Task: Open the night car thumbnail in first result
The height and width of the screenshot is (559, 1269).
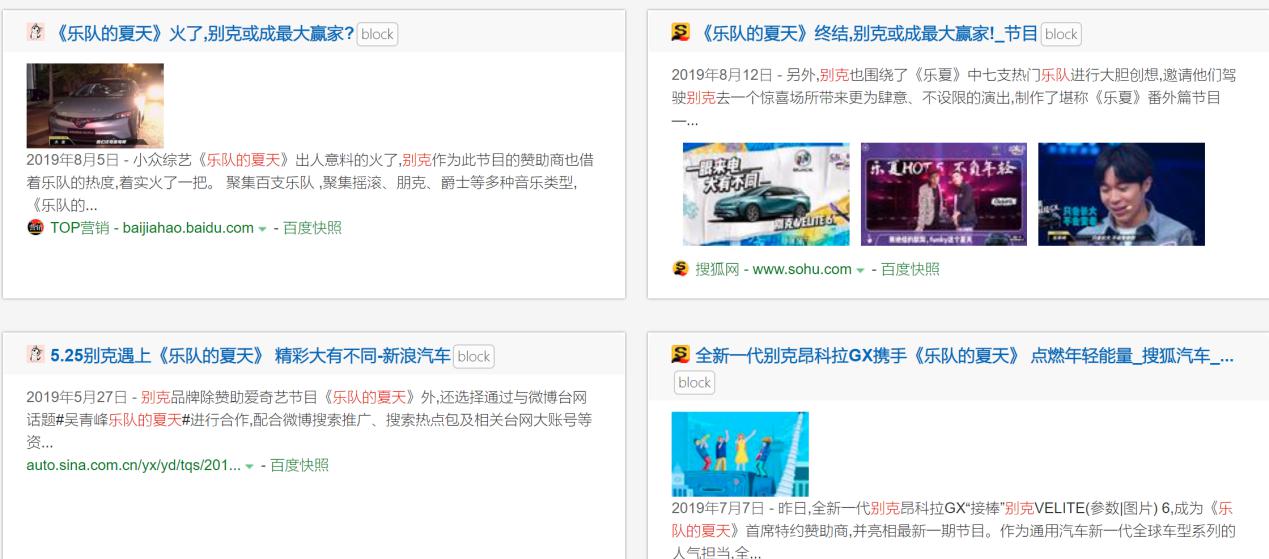Action: click(x=95, y=106)
